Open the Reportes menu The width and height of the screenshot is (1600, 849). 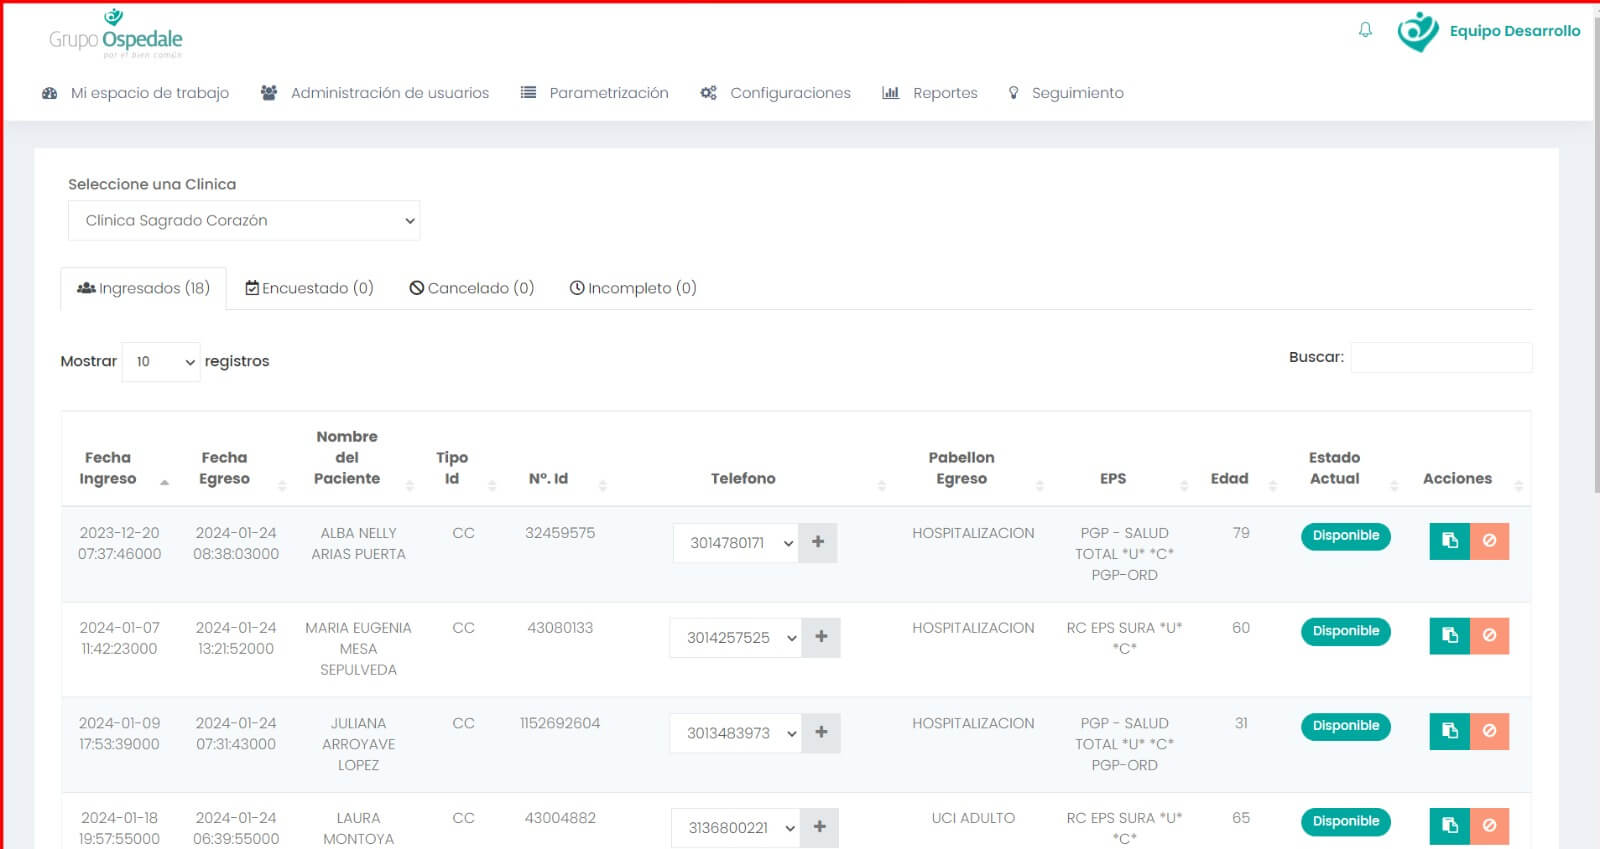930,93
